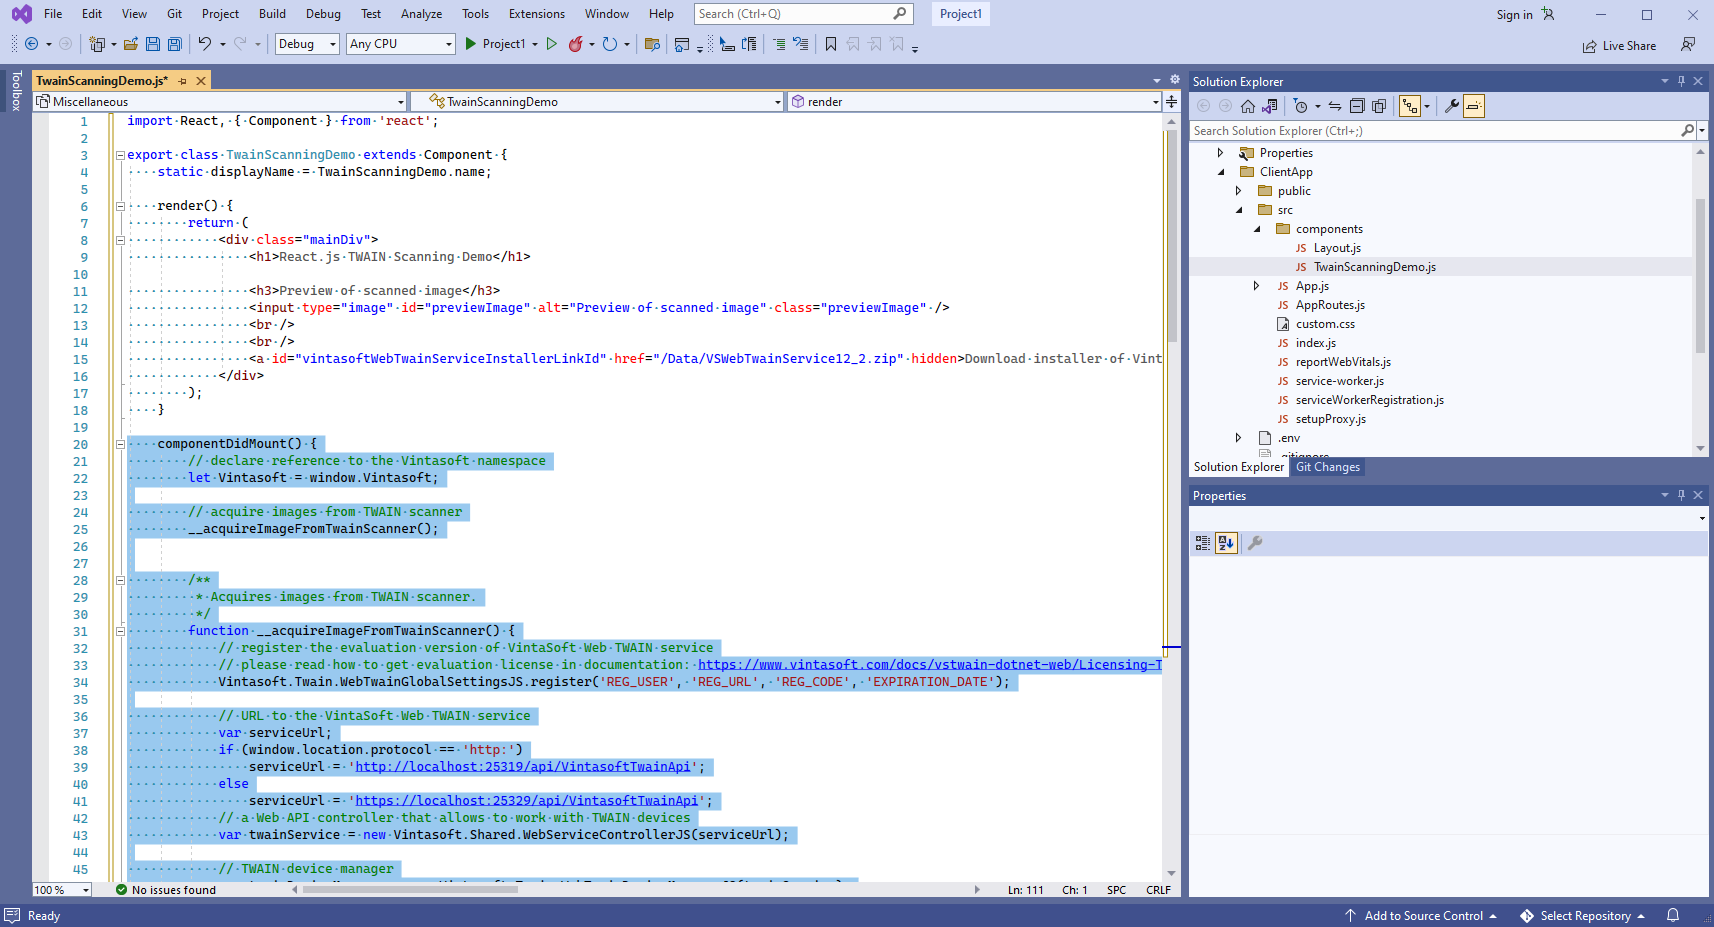Click the Find in Files folder icon

[652, 44]
